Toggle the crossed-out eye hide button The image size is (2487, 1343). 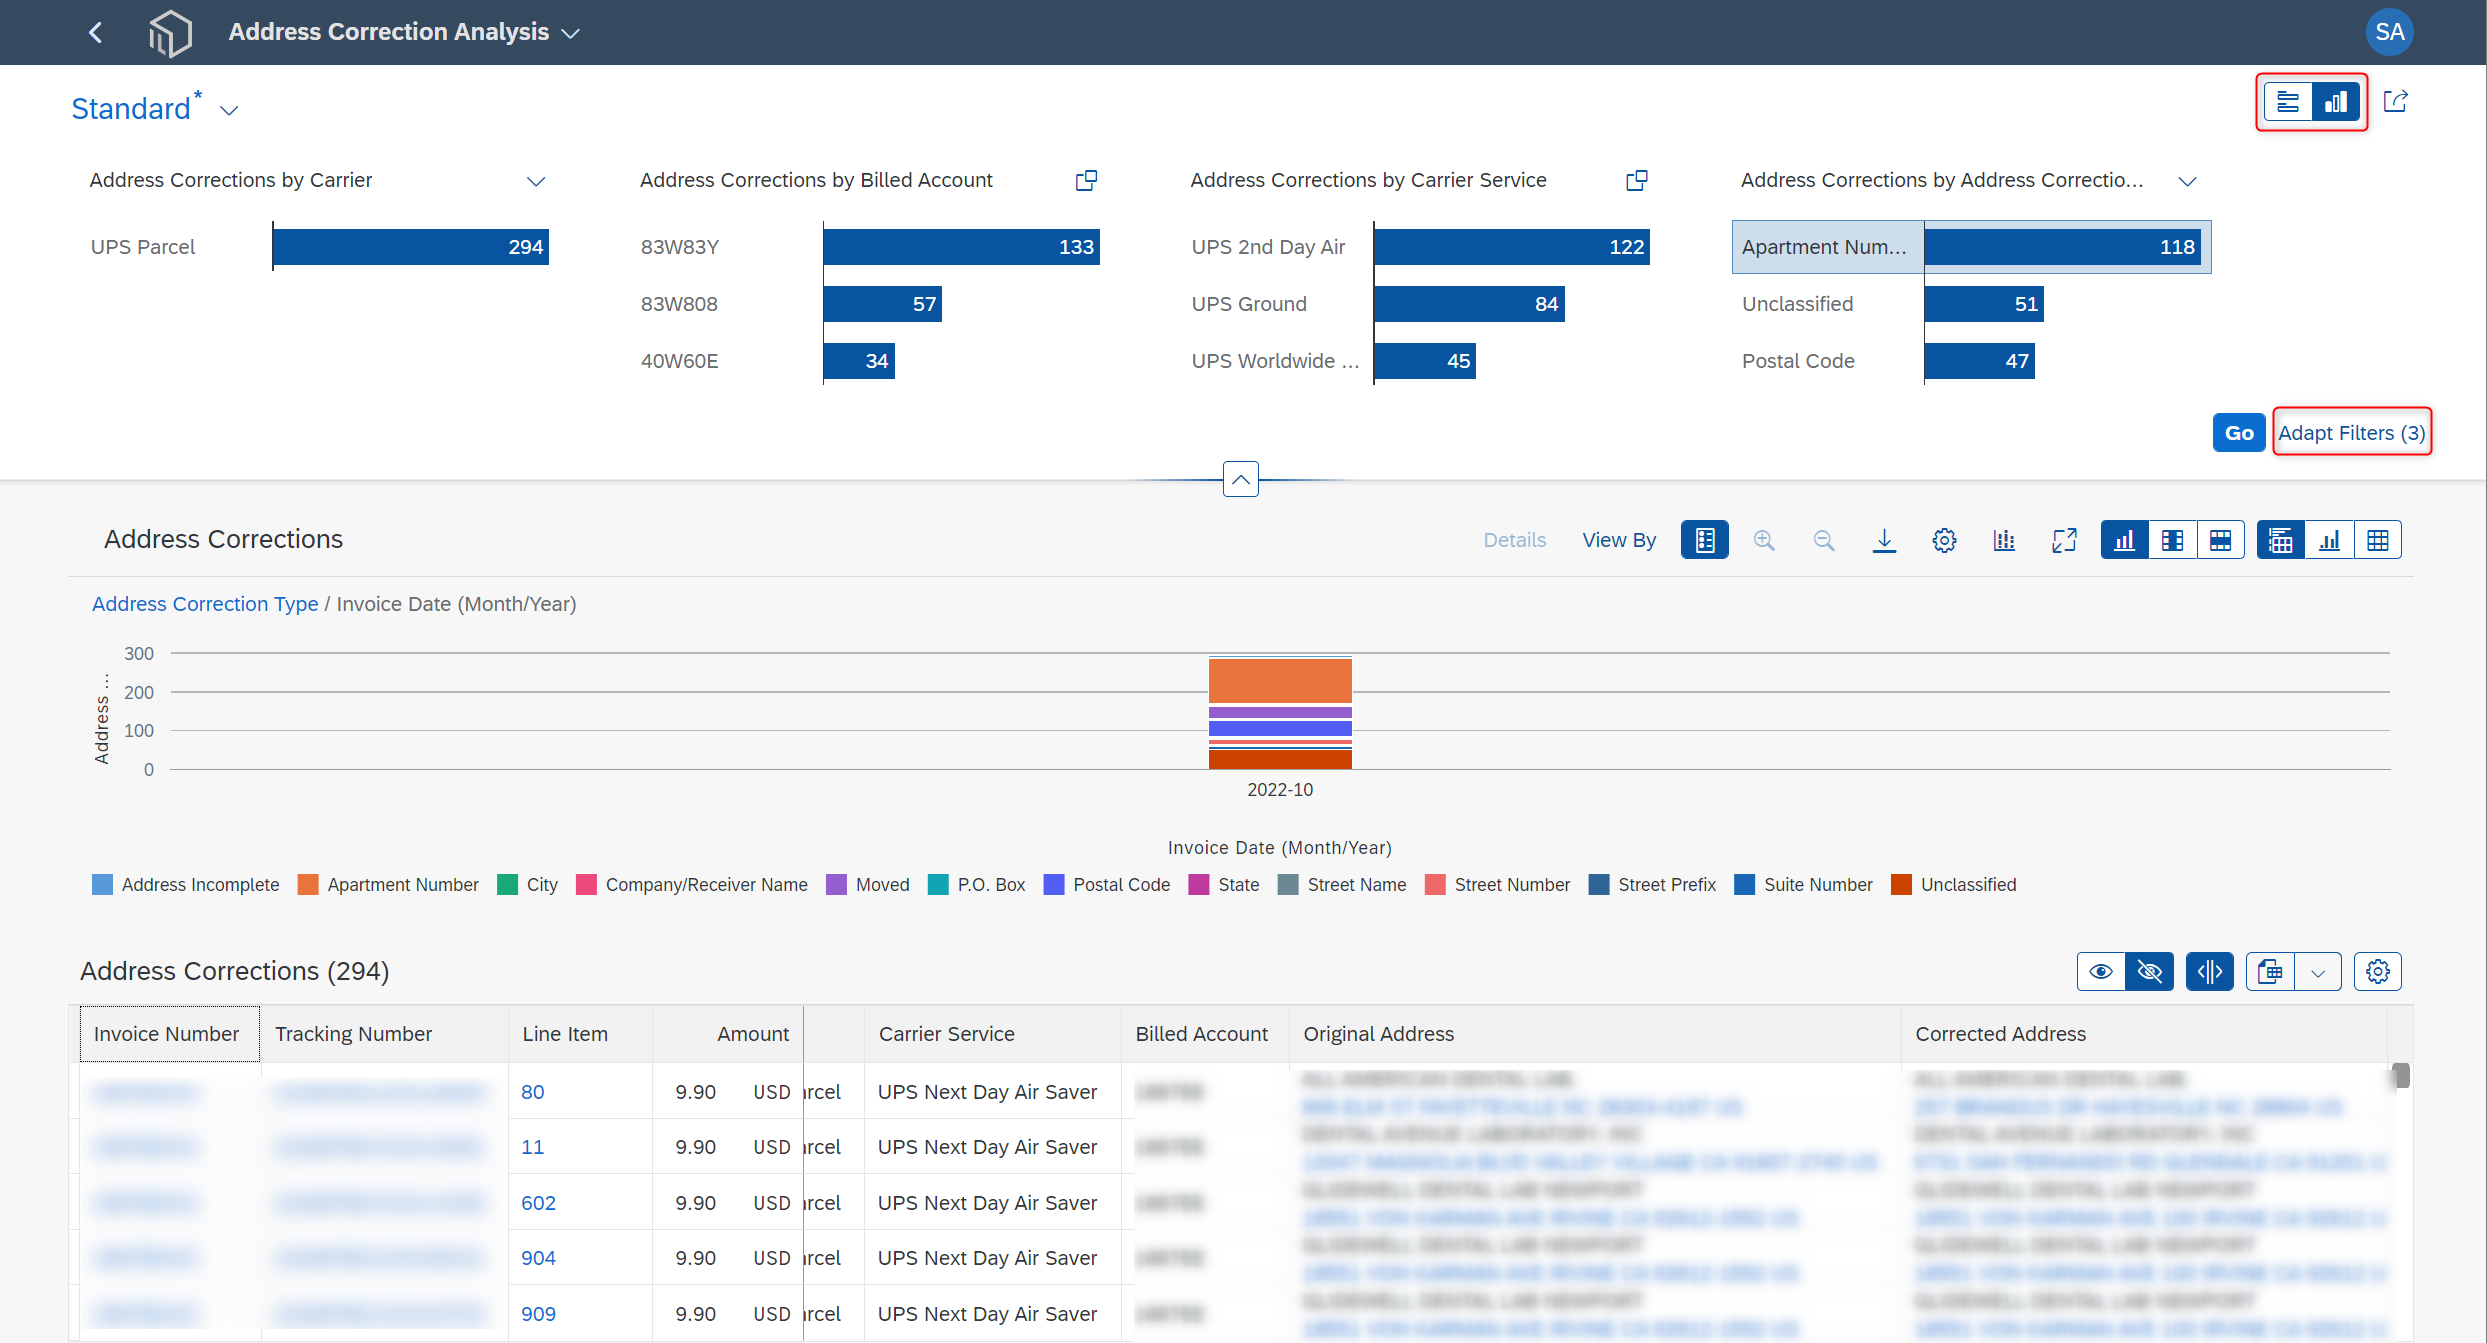tap(2150, 972)
